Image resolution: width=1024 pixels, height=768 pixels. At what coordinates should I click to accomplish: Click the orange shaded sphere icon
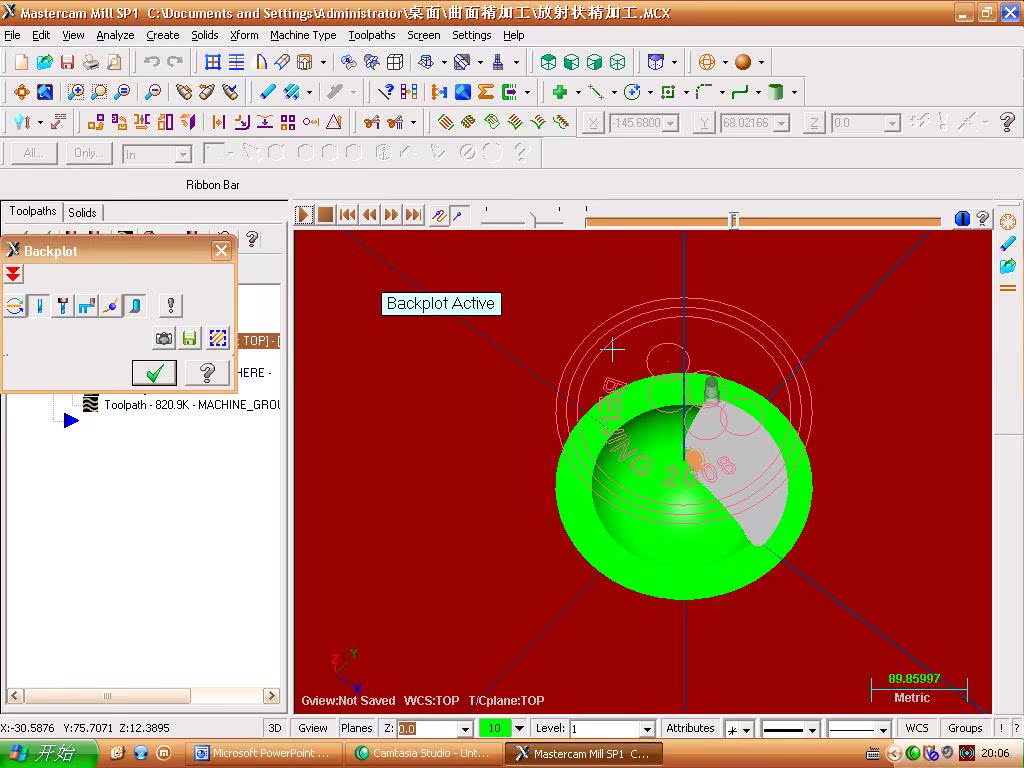point(743,62)
